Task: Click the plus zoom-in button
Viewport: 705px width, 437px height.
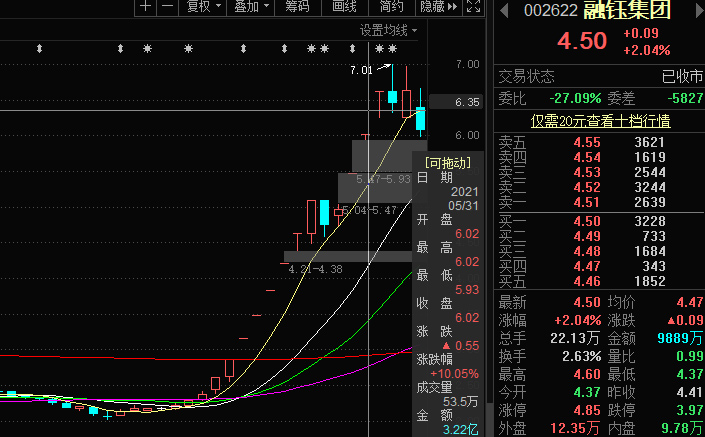Action: (145, 6)
